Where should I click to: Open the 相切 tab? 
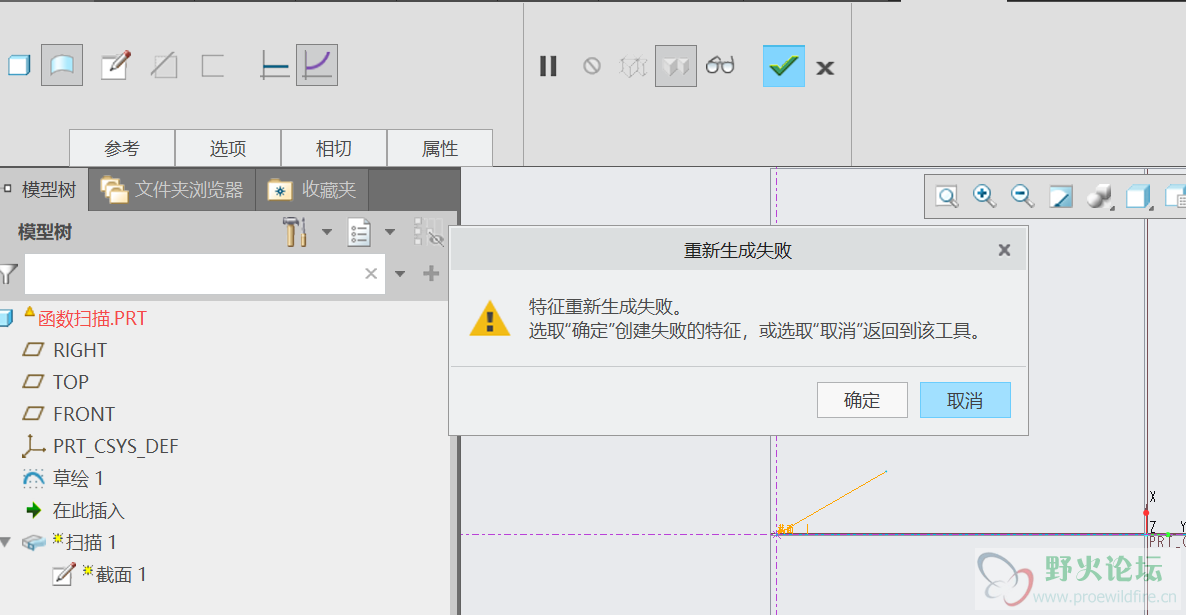point(334,148)
